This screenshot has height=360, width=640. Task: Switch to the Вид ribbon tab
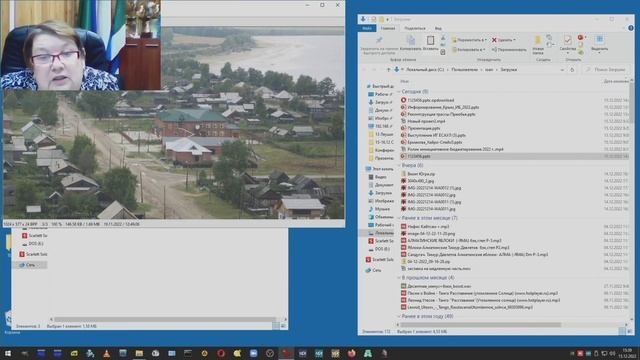click(x=438, y=28)
